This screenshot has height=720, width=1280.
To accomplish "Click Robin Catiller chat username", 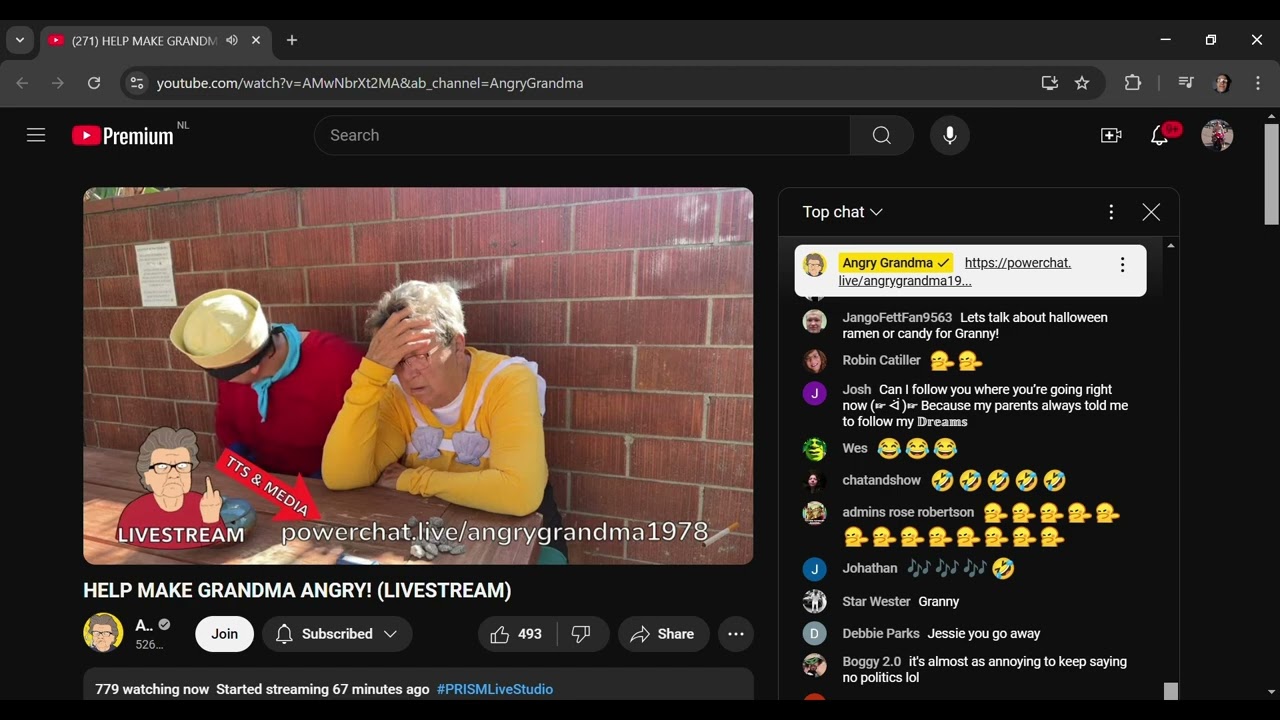I will pos(881,360).
